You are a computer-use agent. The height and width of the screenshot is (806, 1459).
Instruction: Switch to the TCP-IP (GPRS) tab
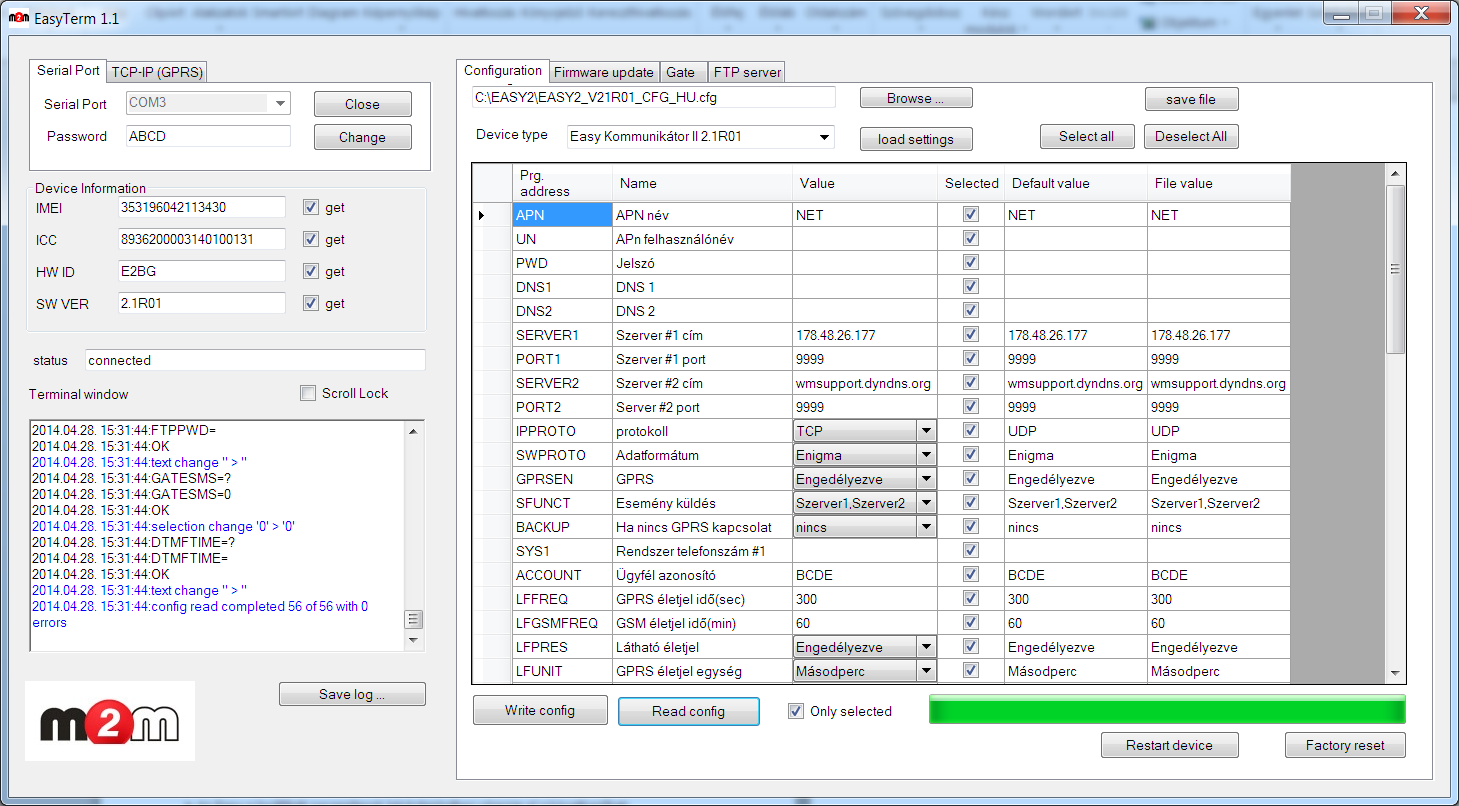(157, 72)
